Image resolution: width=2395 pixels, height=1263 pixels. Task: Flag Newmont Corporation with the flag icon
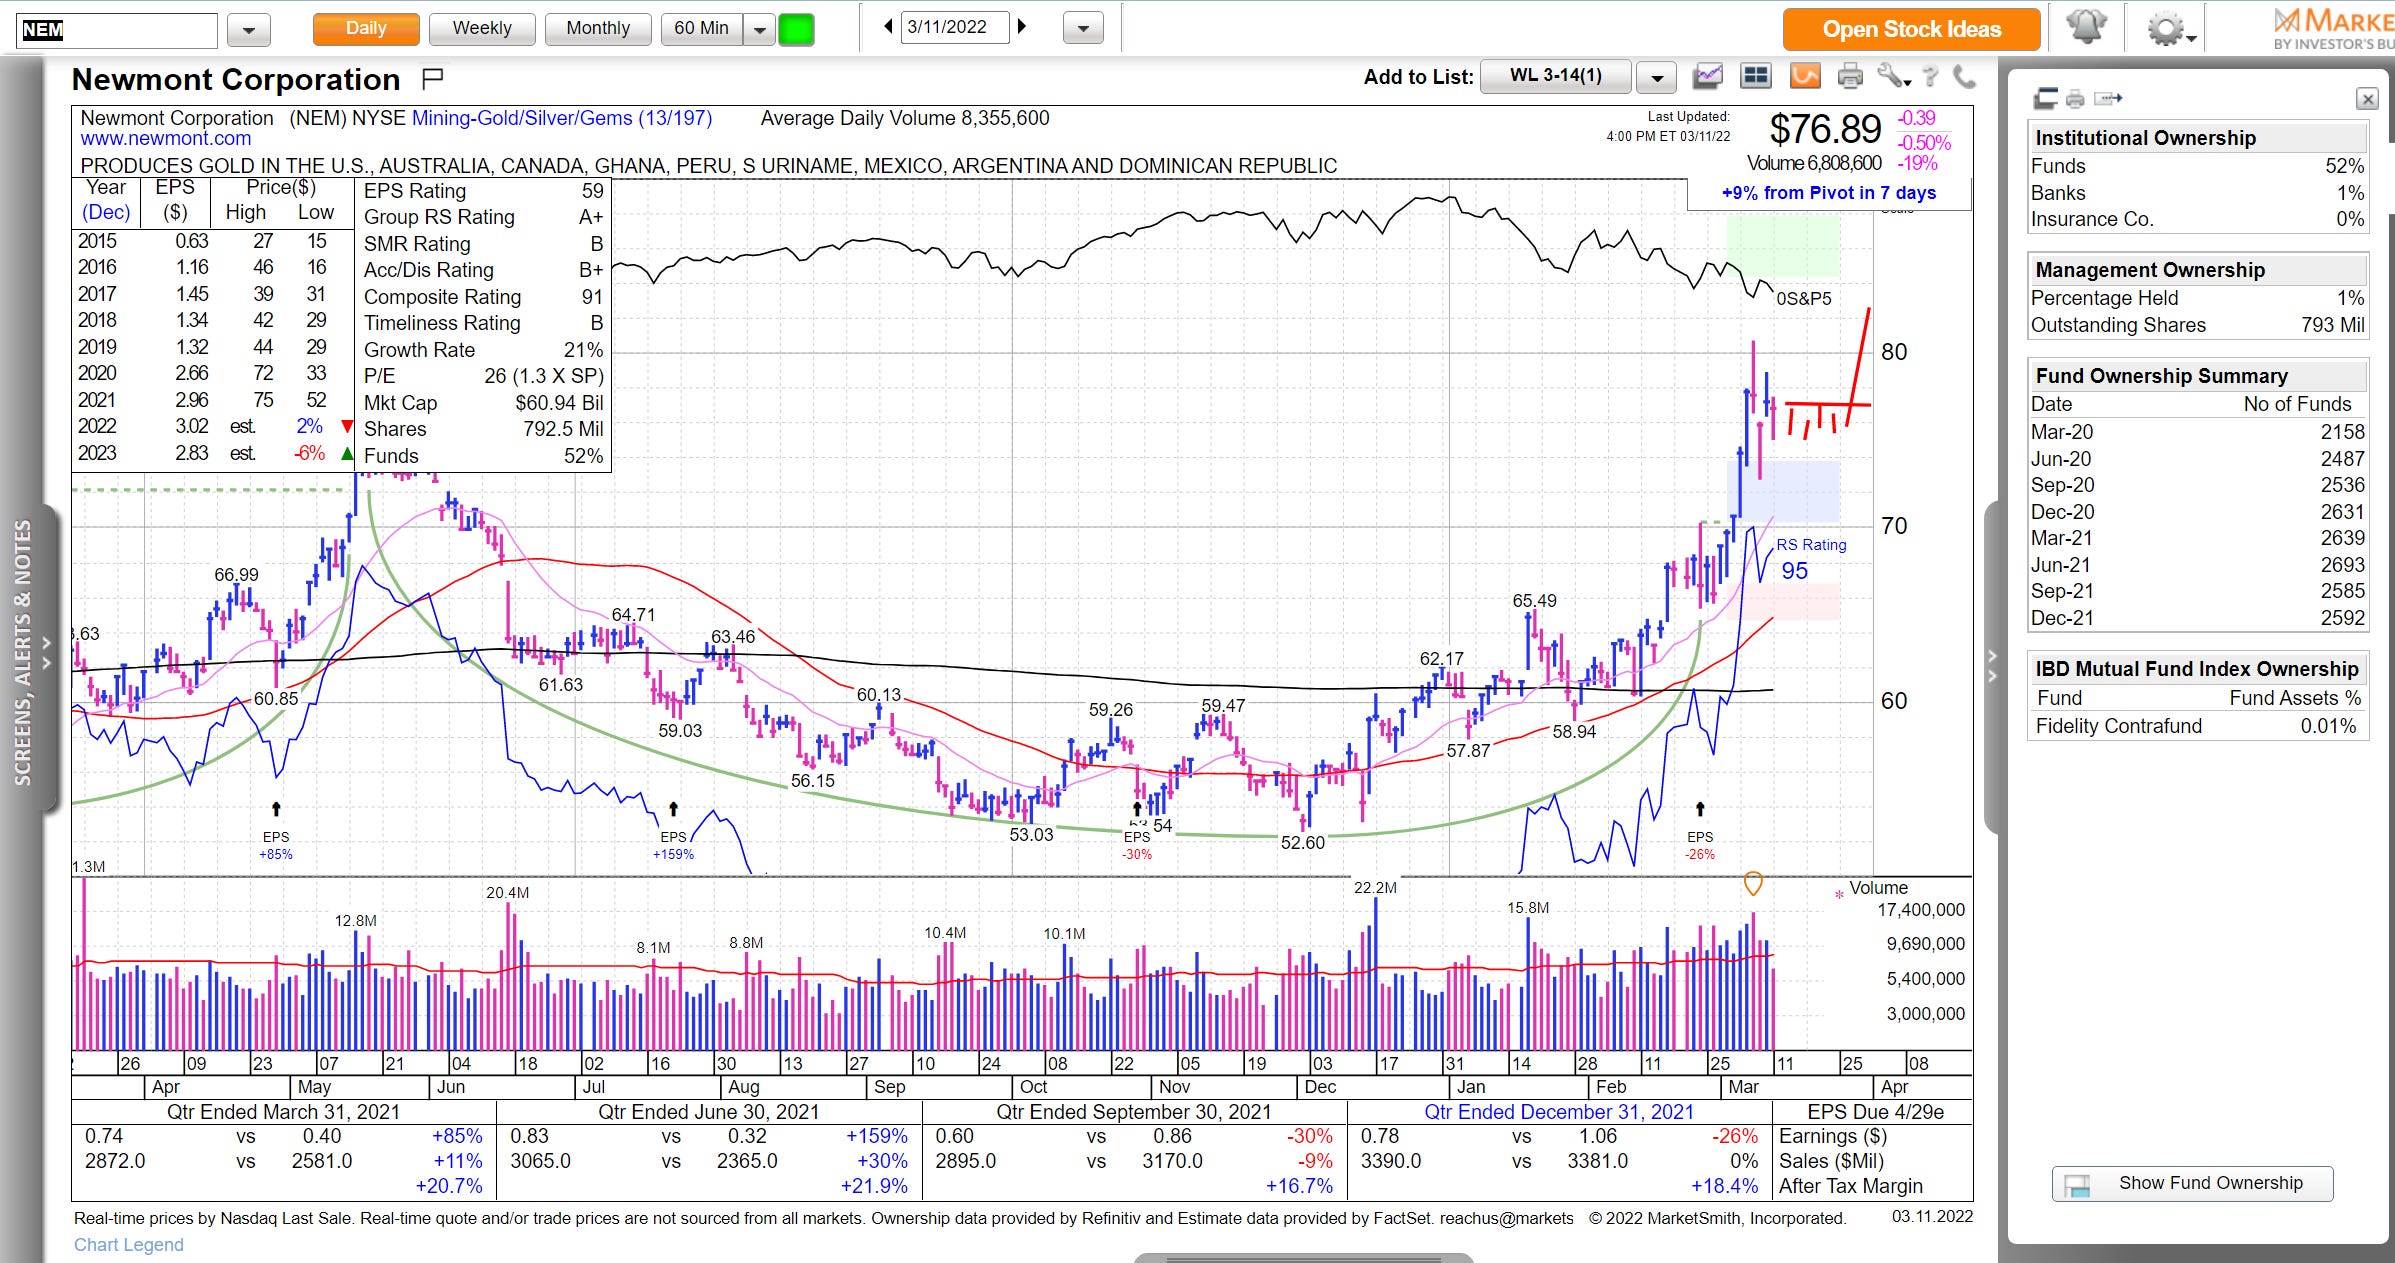pyautogui.click(x=432, y=78)
